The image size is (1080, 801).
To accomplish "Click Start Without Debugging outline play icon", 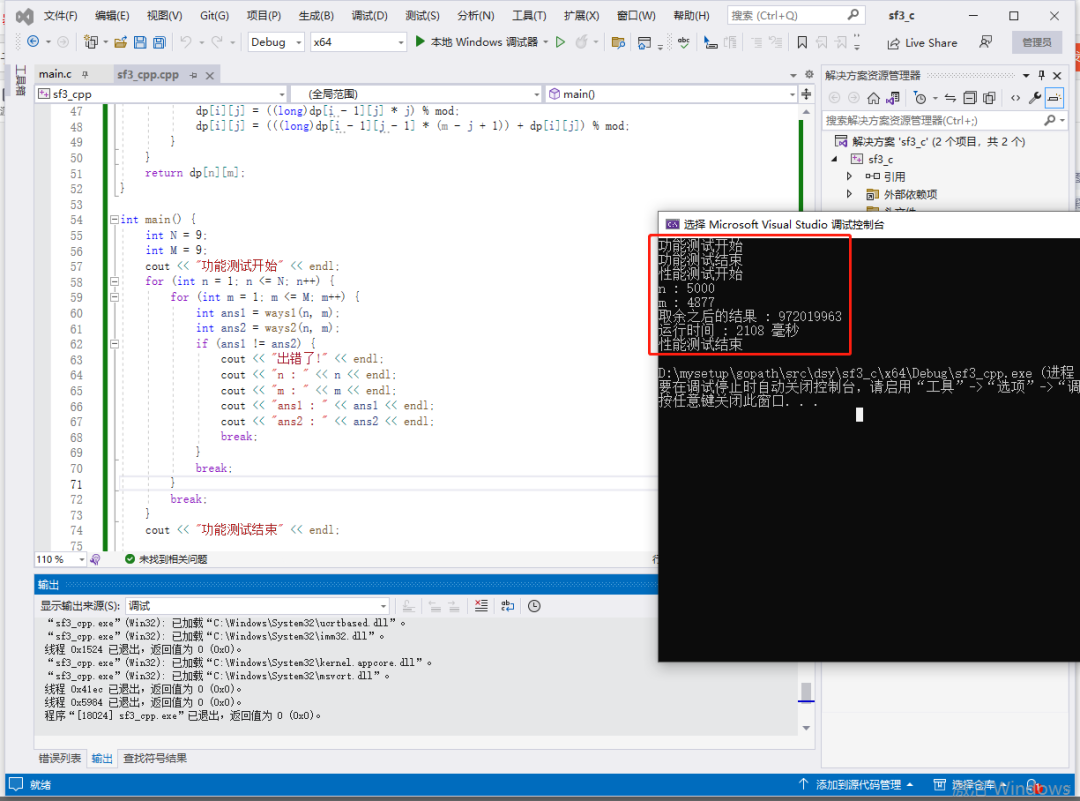I will (561, 42).
